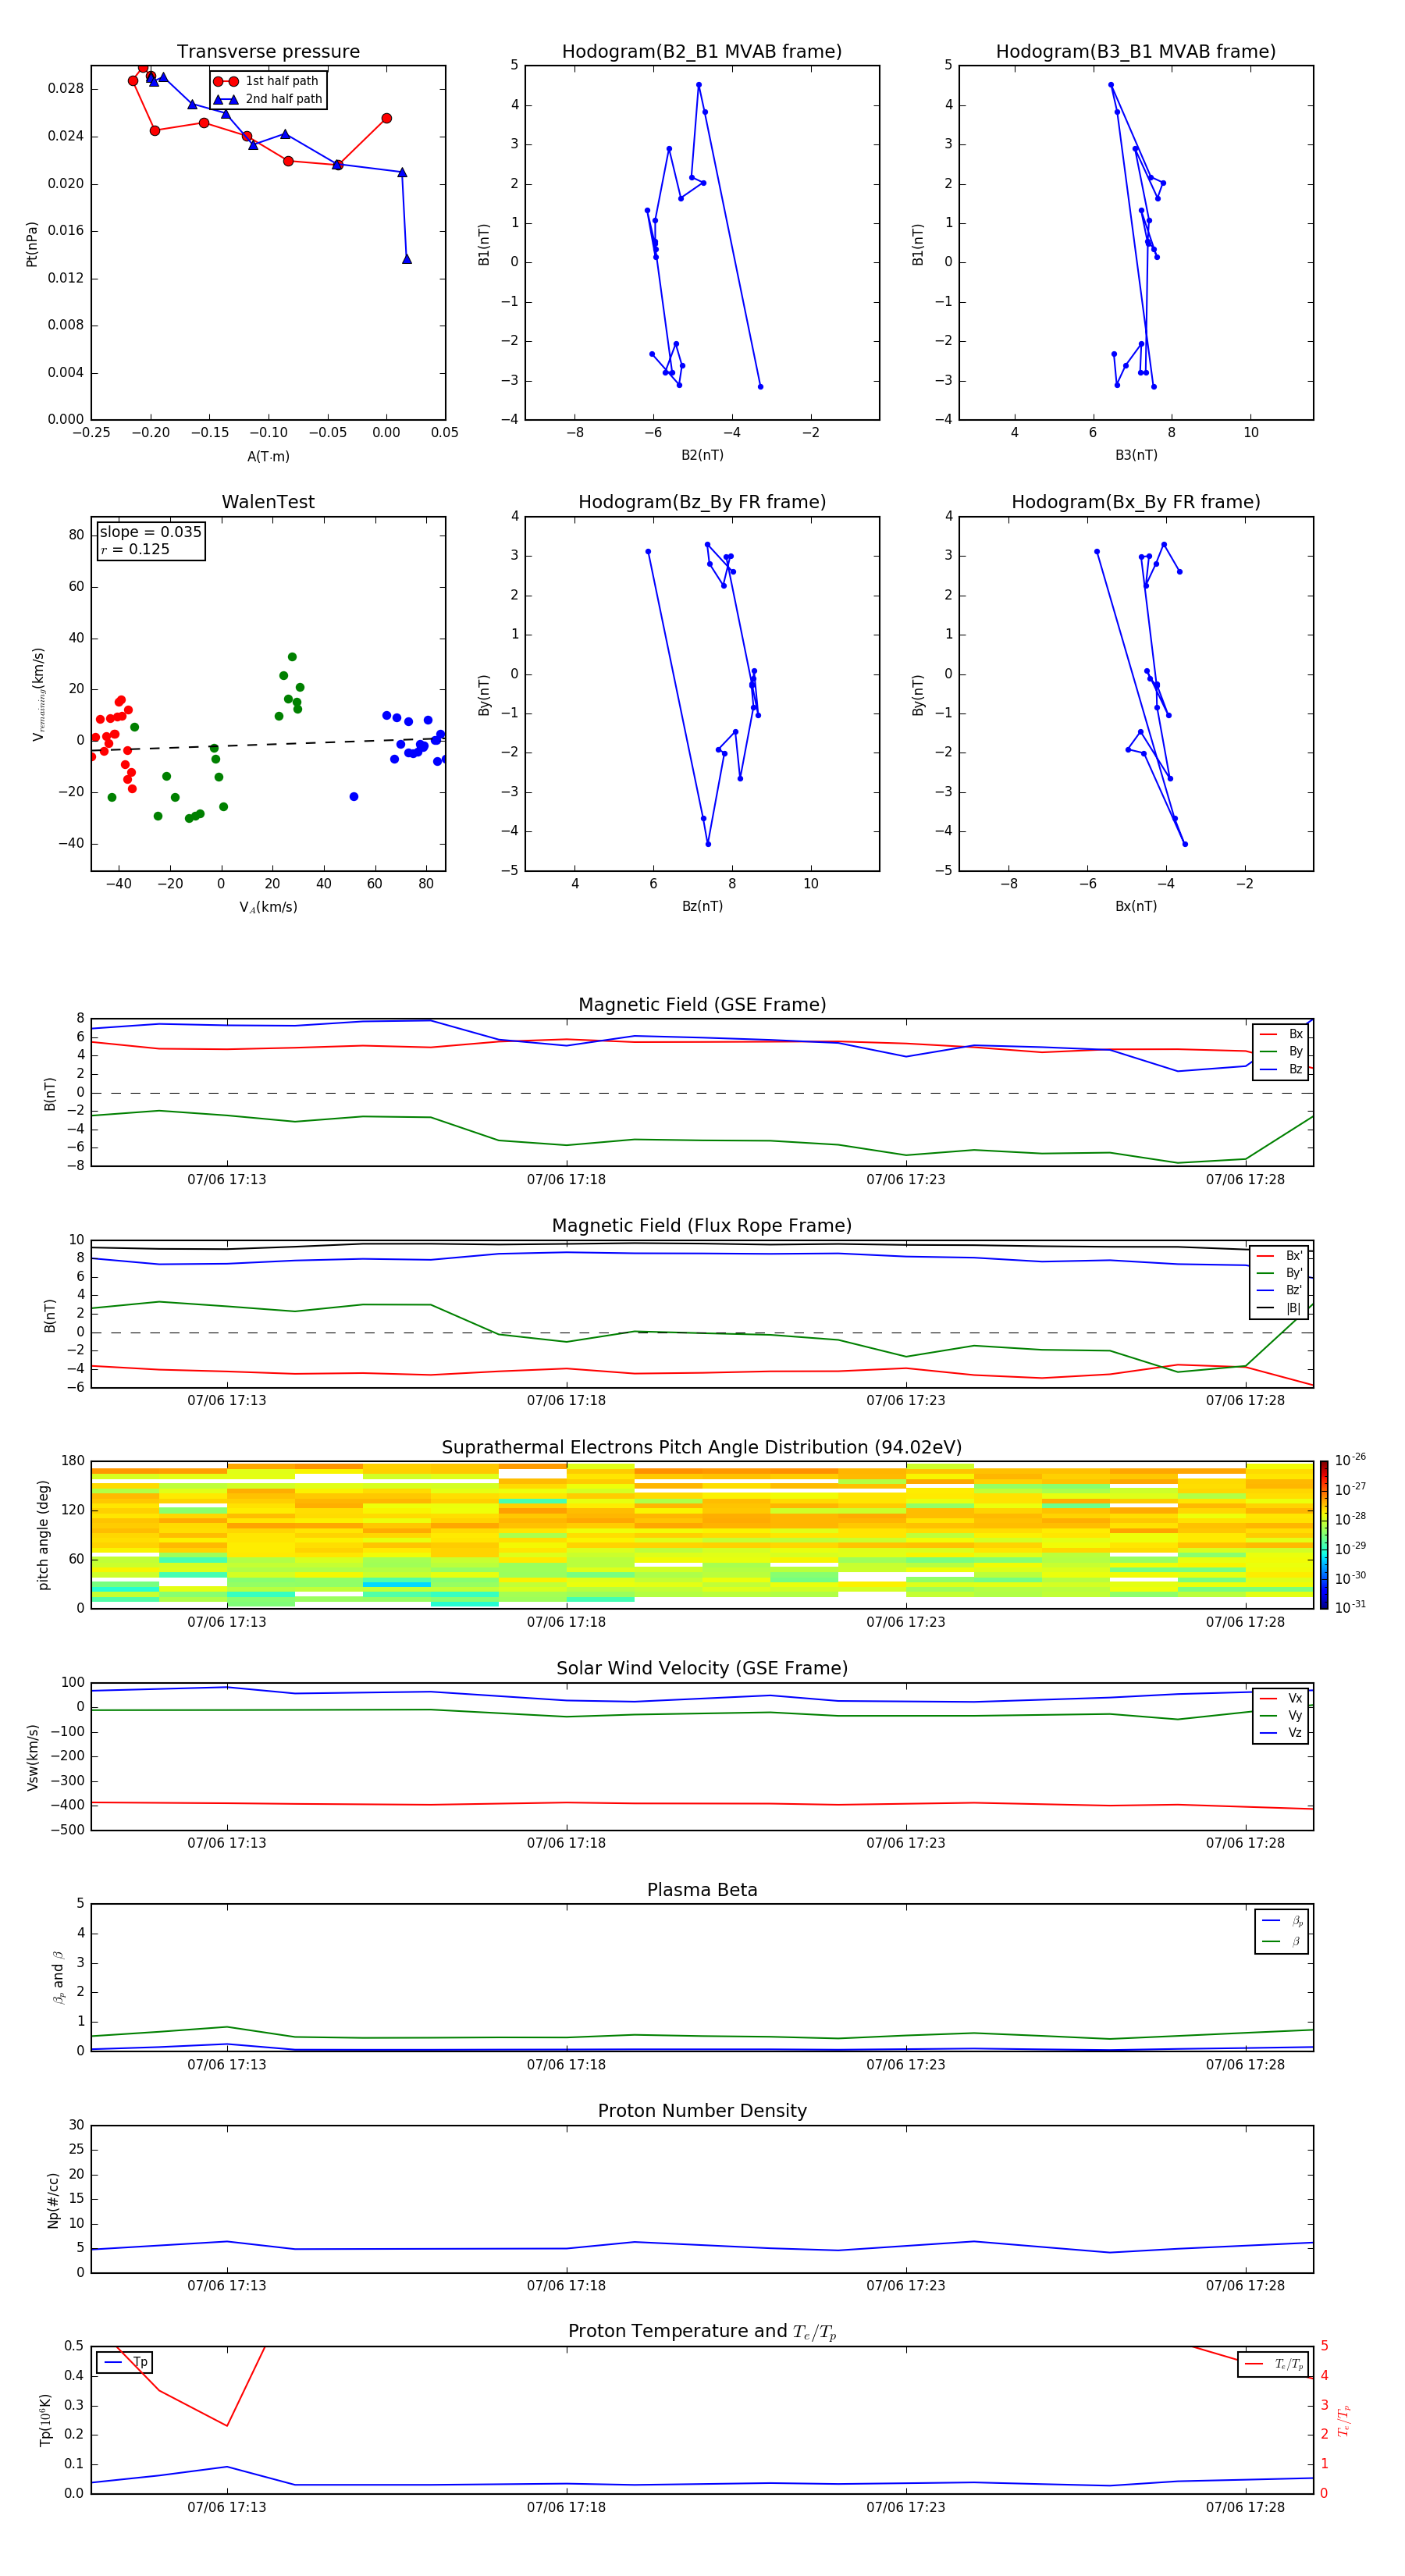The image size is (1405, 2576).
Task: Click the 'Bx(nT)' x-axis label
Action: coord(1136,907)
